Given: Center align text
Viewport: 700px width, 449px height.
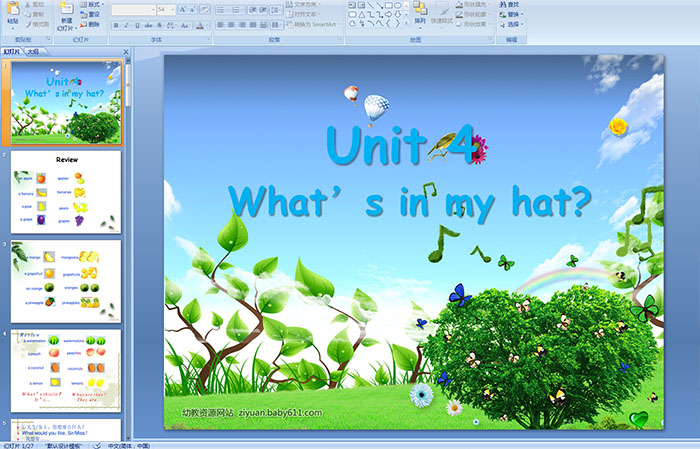Looking at the screenshot, I should [231, 25].
